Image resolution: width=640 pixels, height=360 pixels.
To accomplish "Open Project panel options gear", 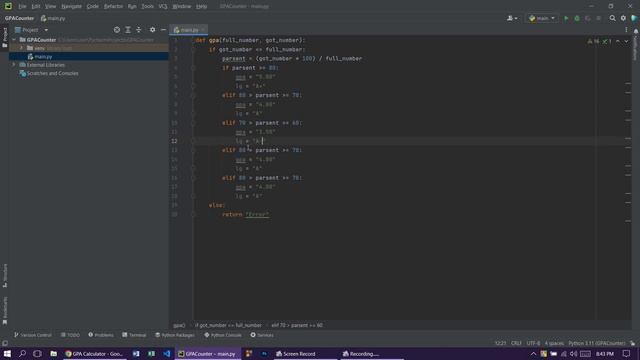I will tap(152, 30).
